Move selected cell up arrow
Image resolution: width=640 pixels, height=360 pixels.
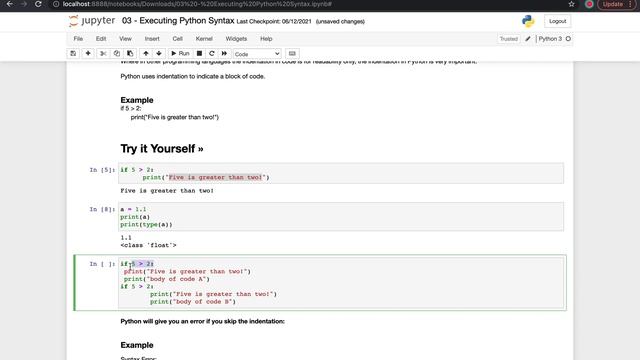click(x=146, y=53)
